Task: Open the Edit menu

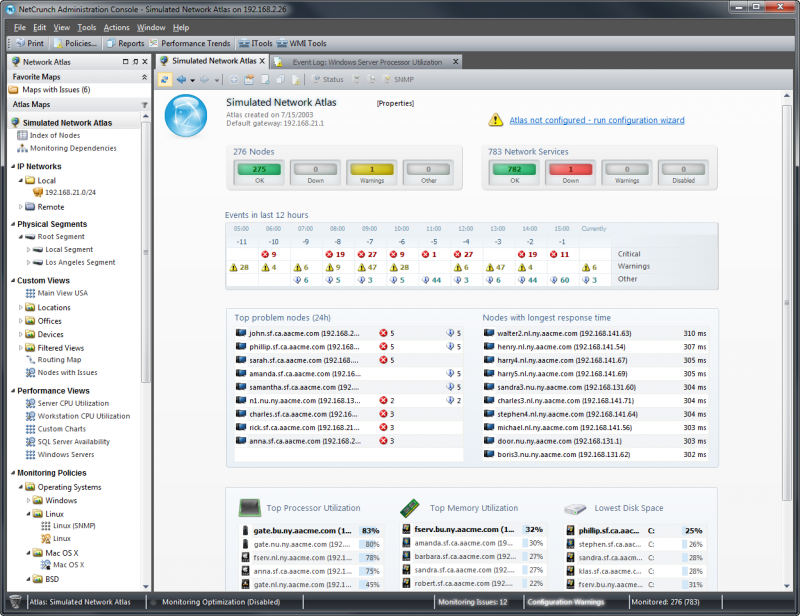Action: 39,28
